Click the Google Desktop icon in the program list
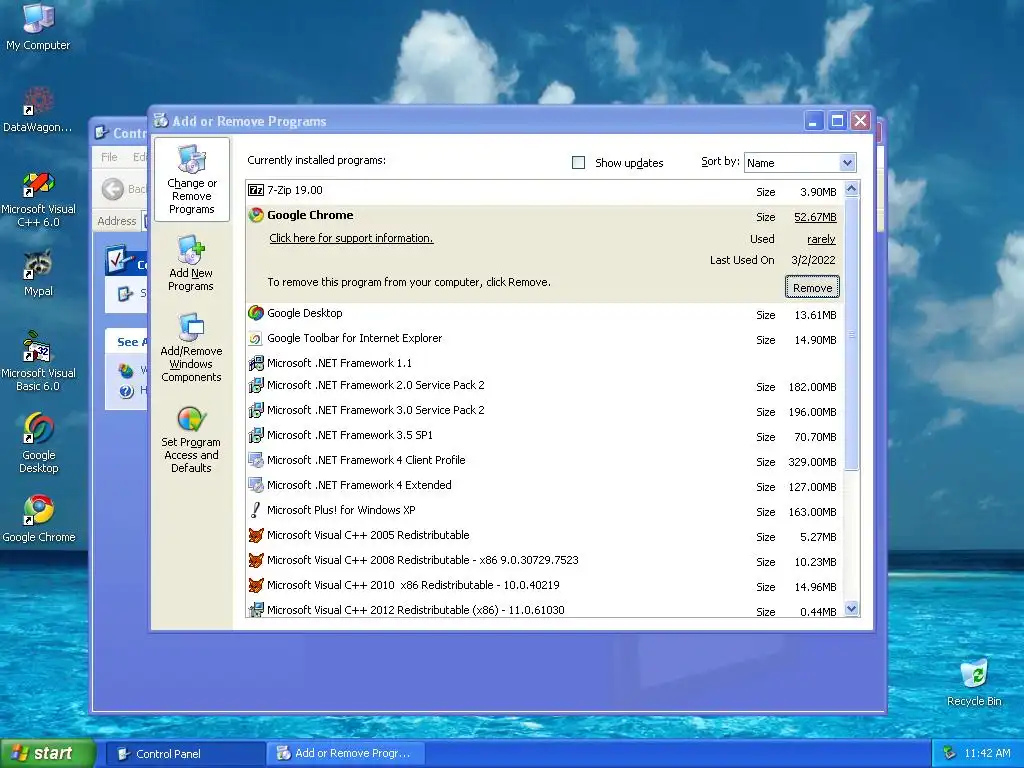The width and height of the screenshot is (1024, 768). [256, 313]
